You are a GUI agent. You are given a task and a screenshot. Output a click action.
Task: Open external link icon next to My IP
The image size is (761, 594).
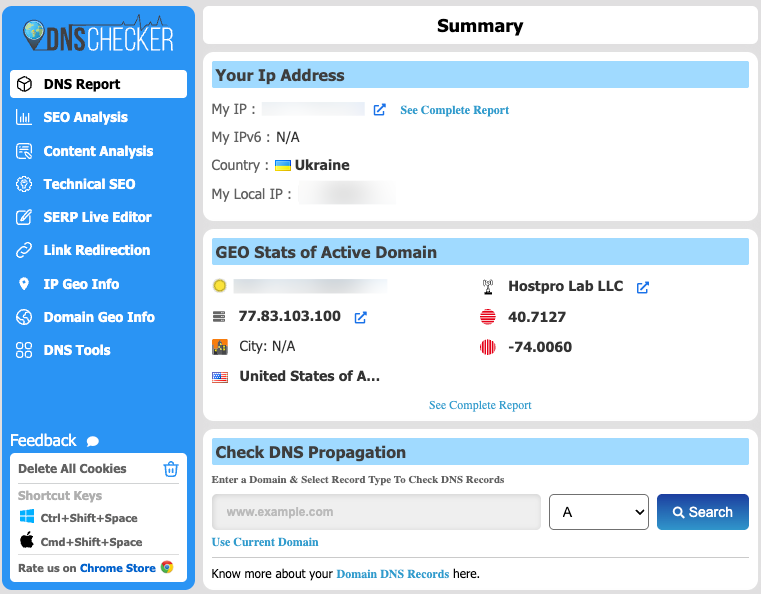(x=380, y=110)
